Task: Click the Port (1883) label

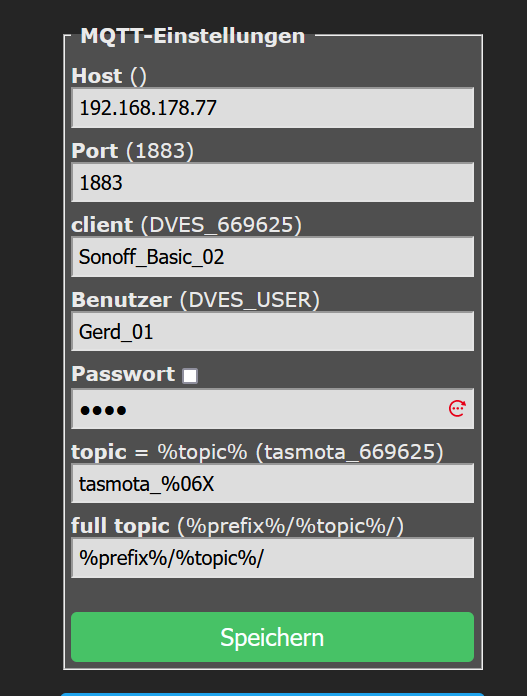Action: coord(132,151)
